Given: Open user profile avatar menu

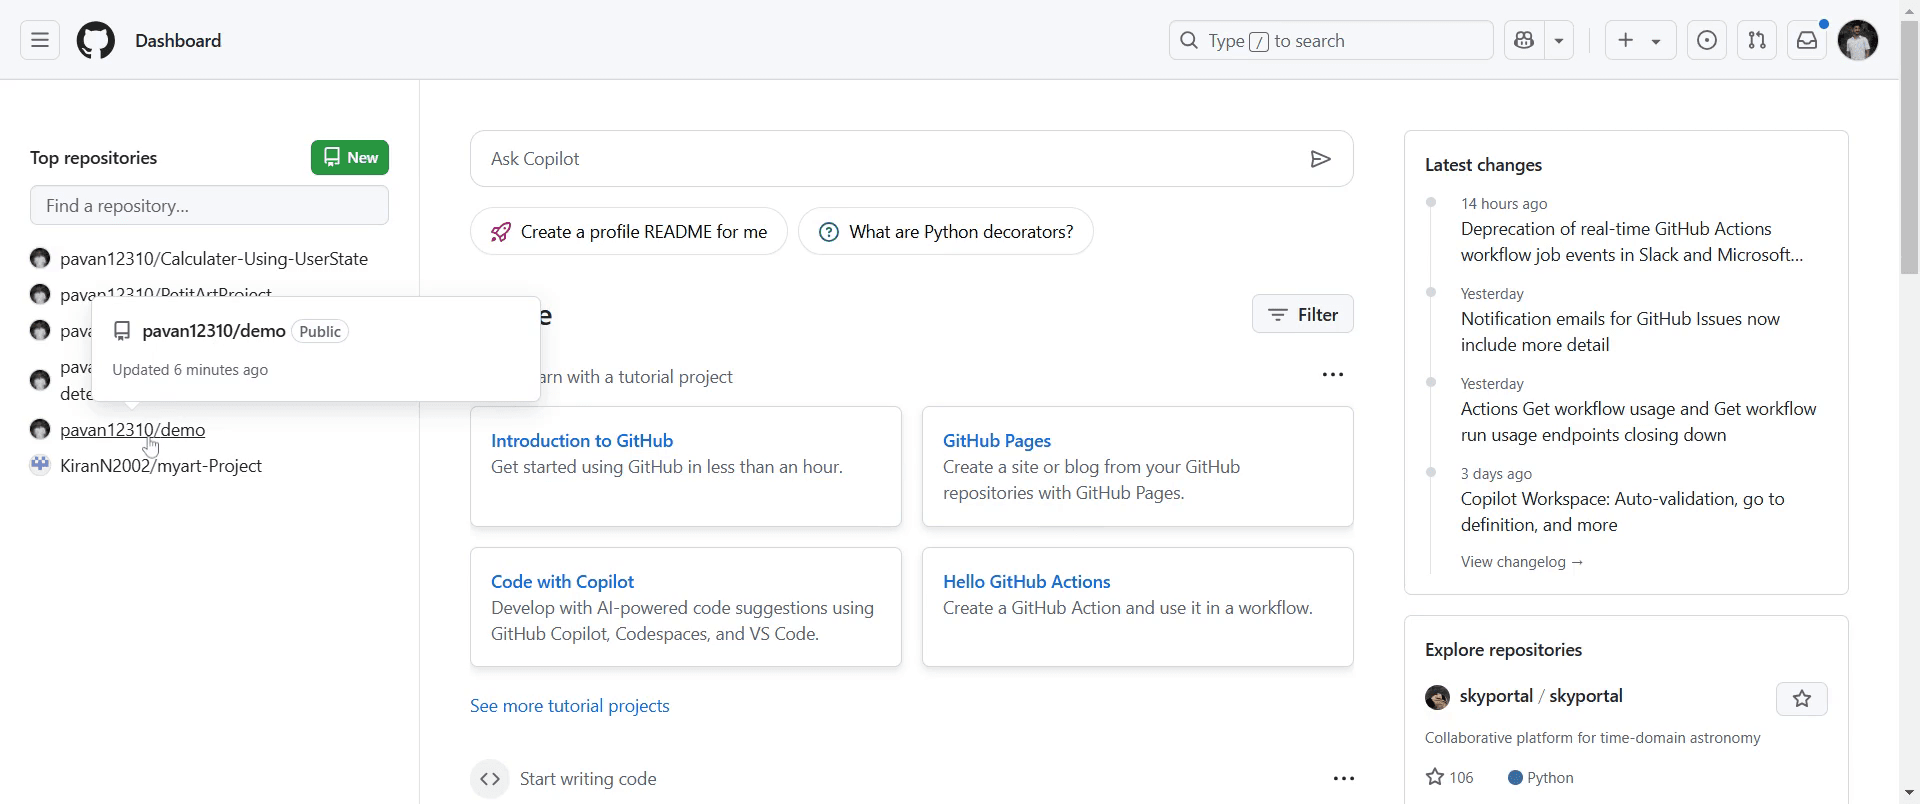Looking at the screenshot, I should (x=1858, y=41).
